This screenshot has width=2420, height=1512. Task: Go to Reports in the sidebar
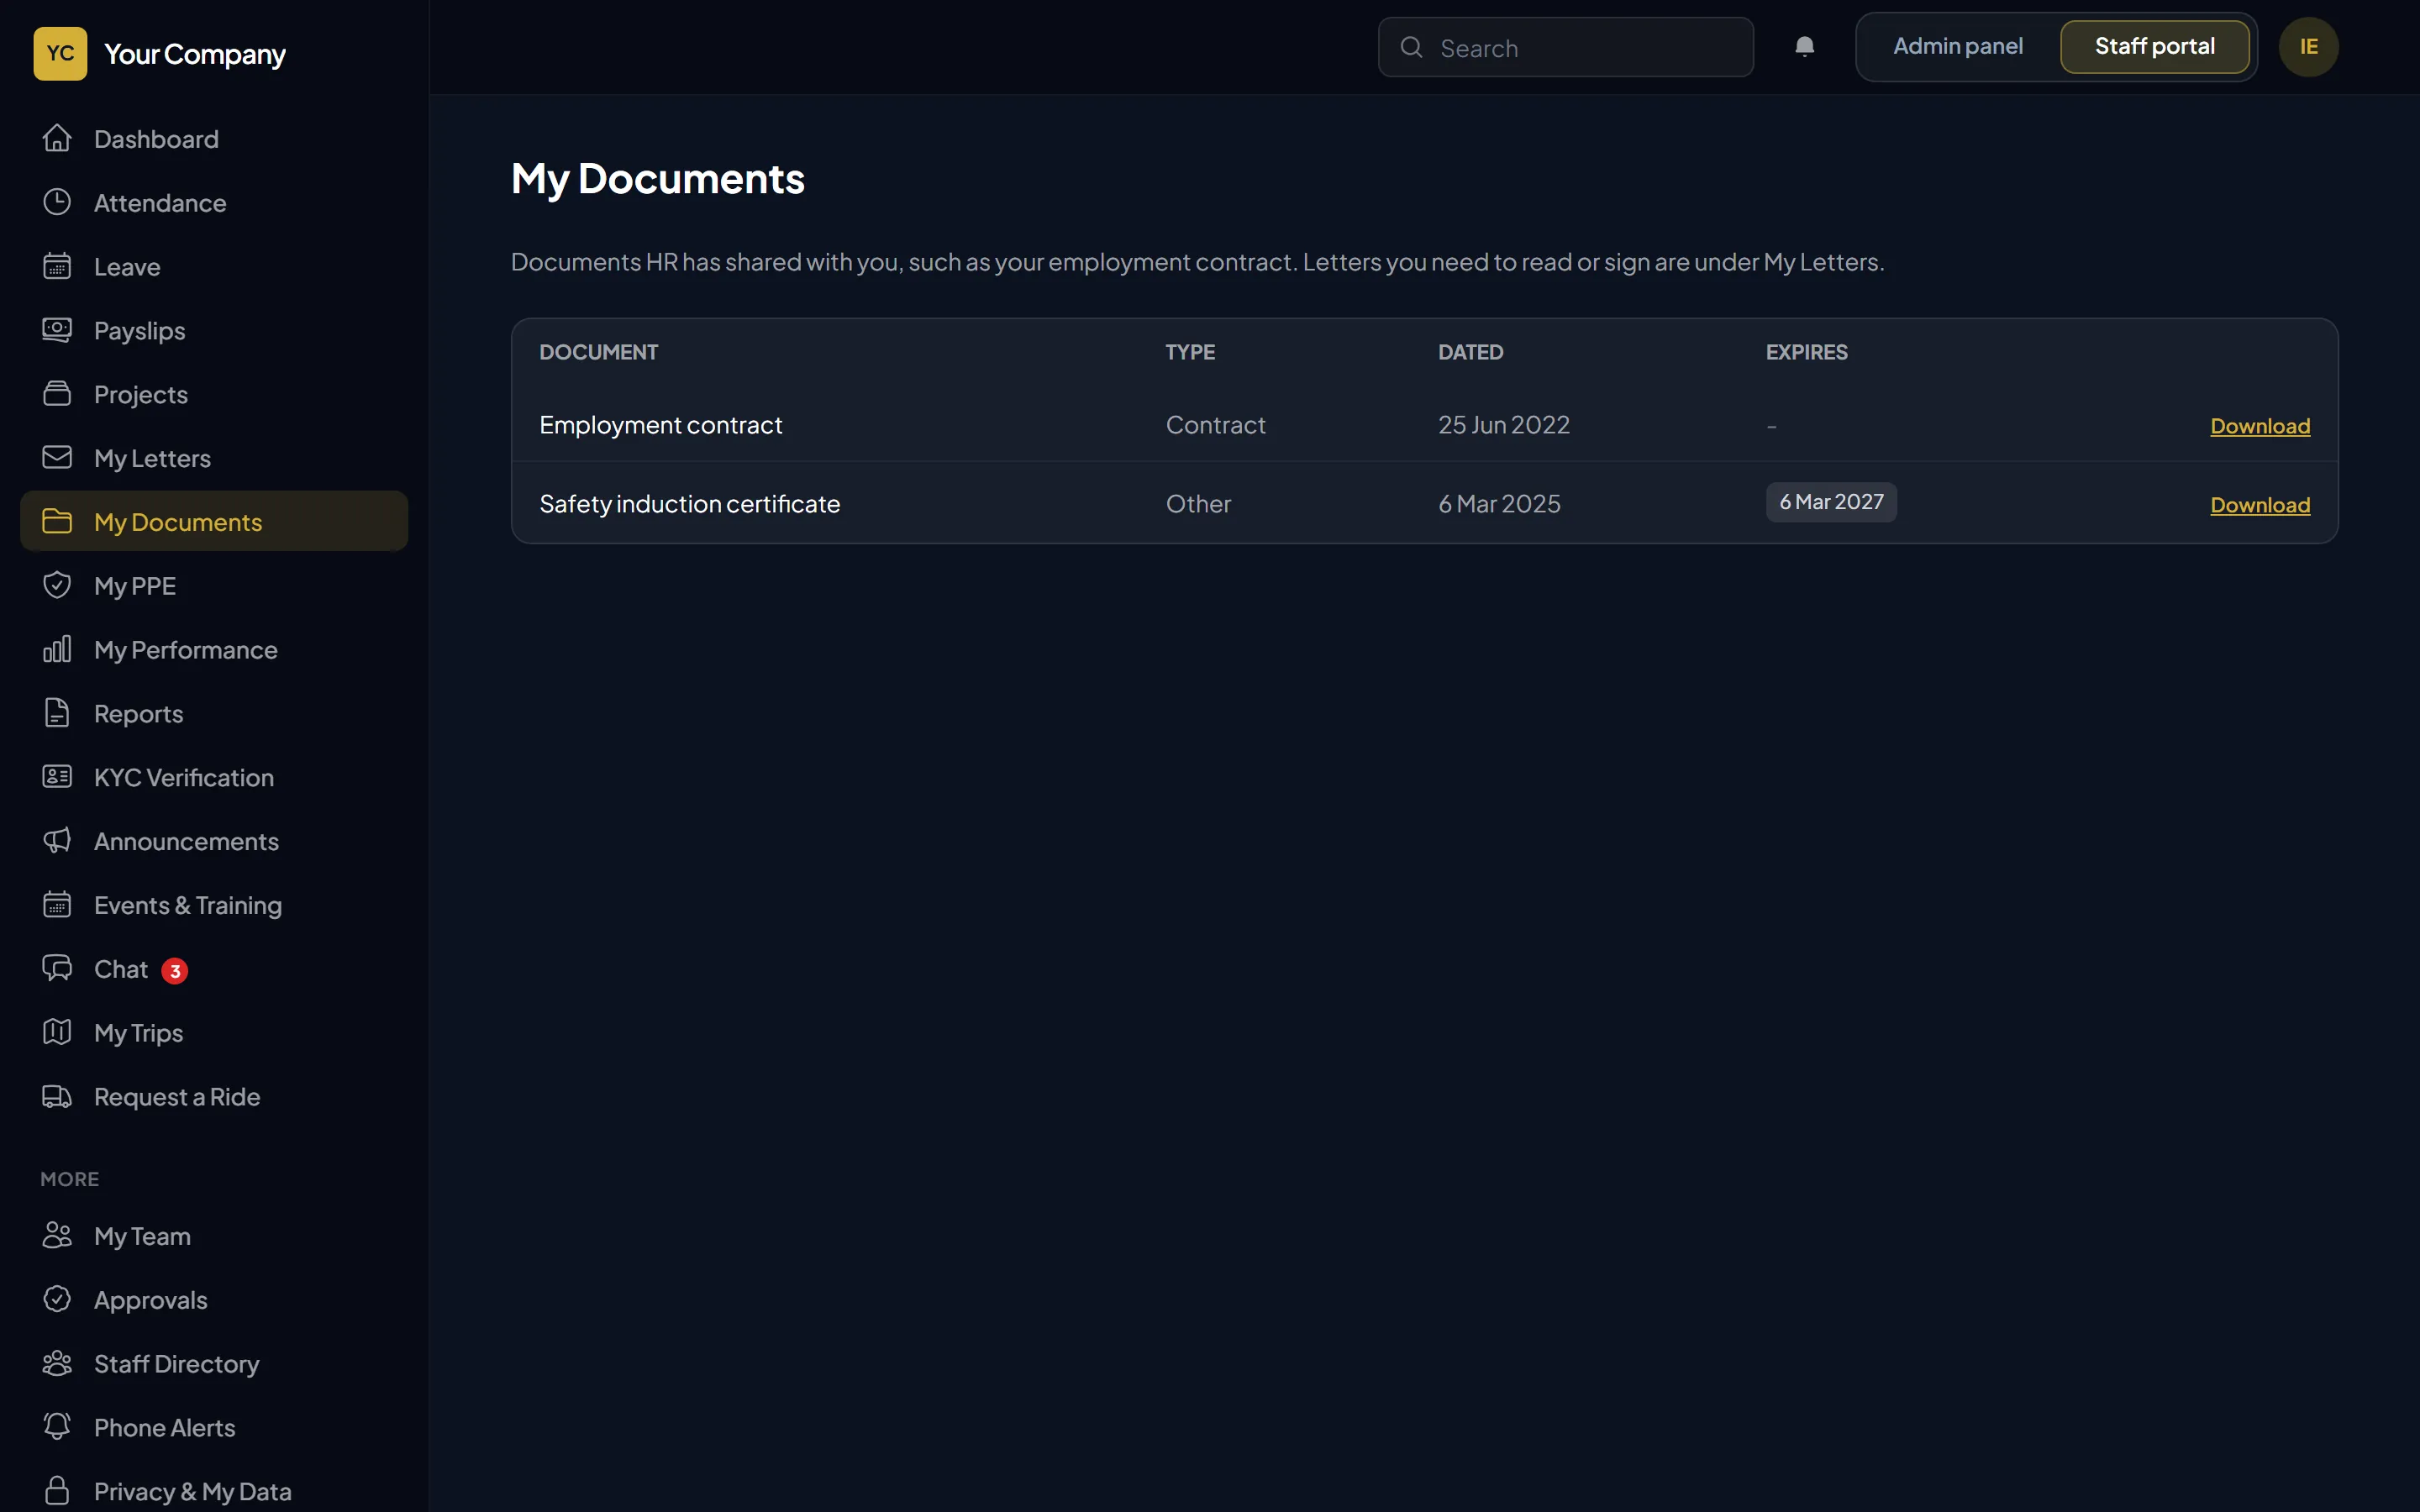(x=214, y=713)
